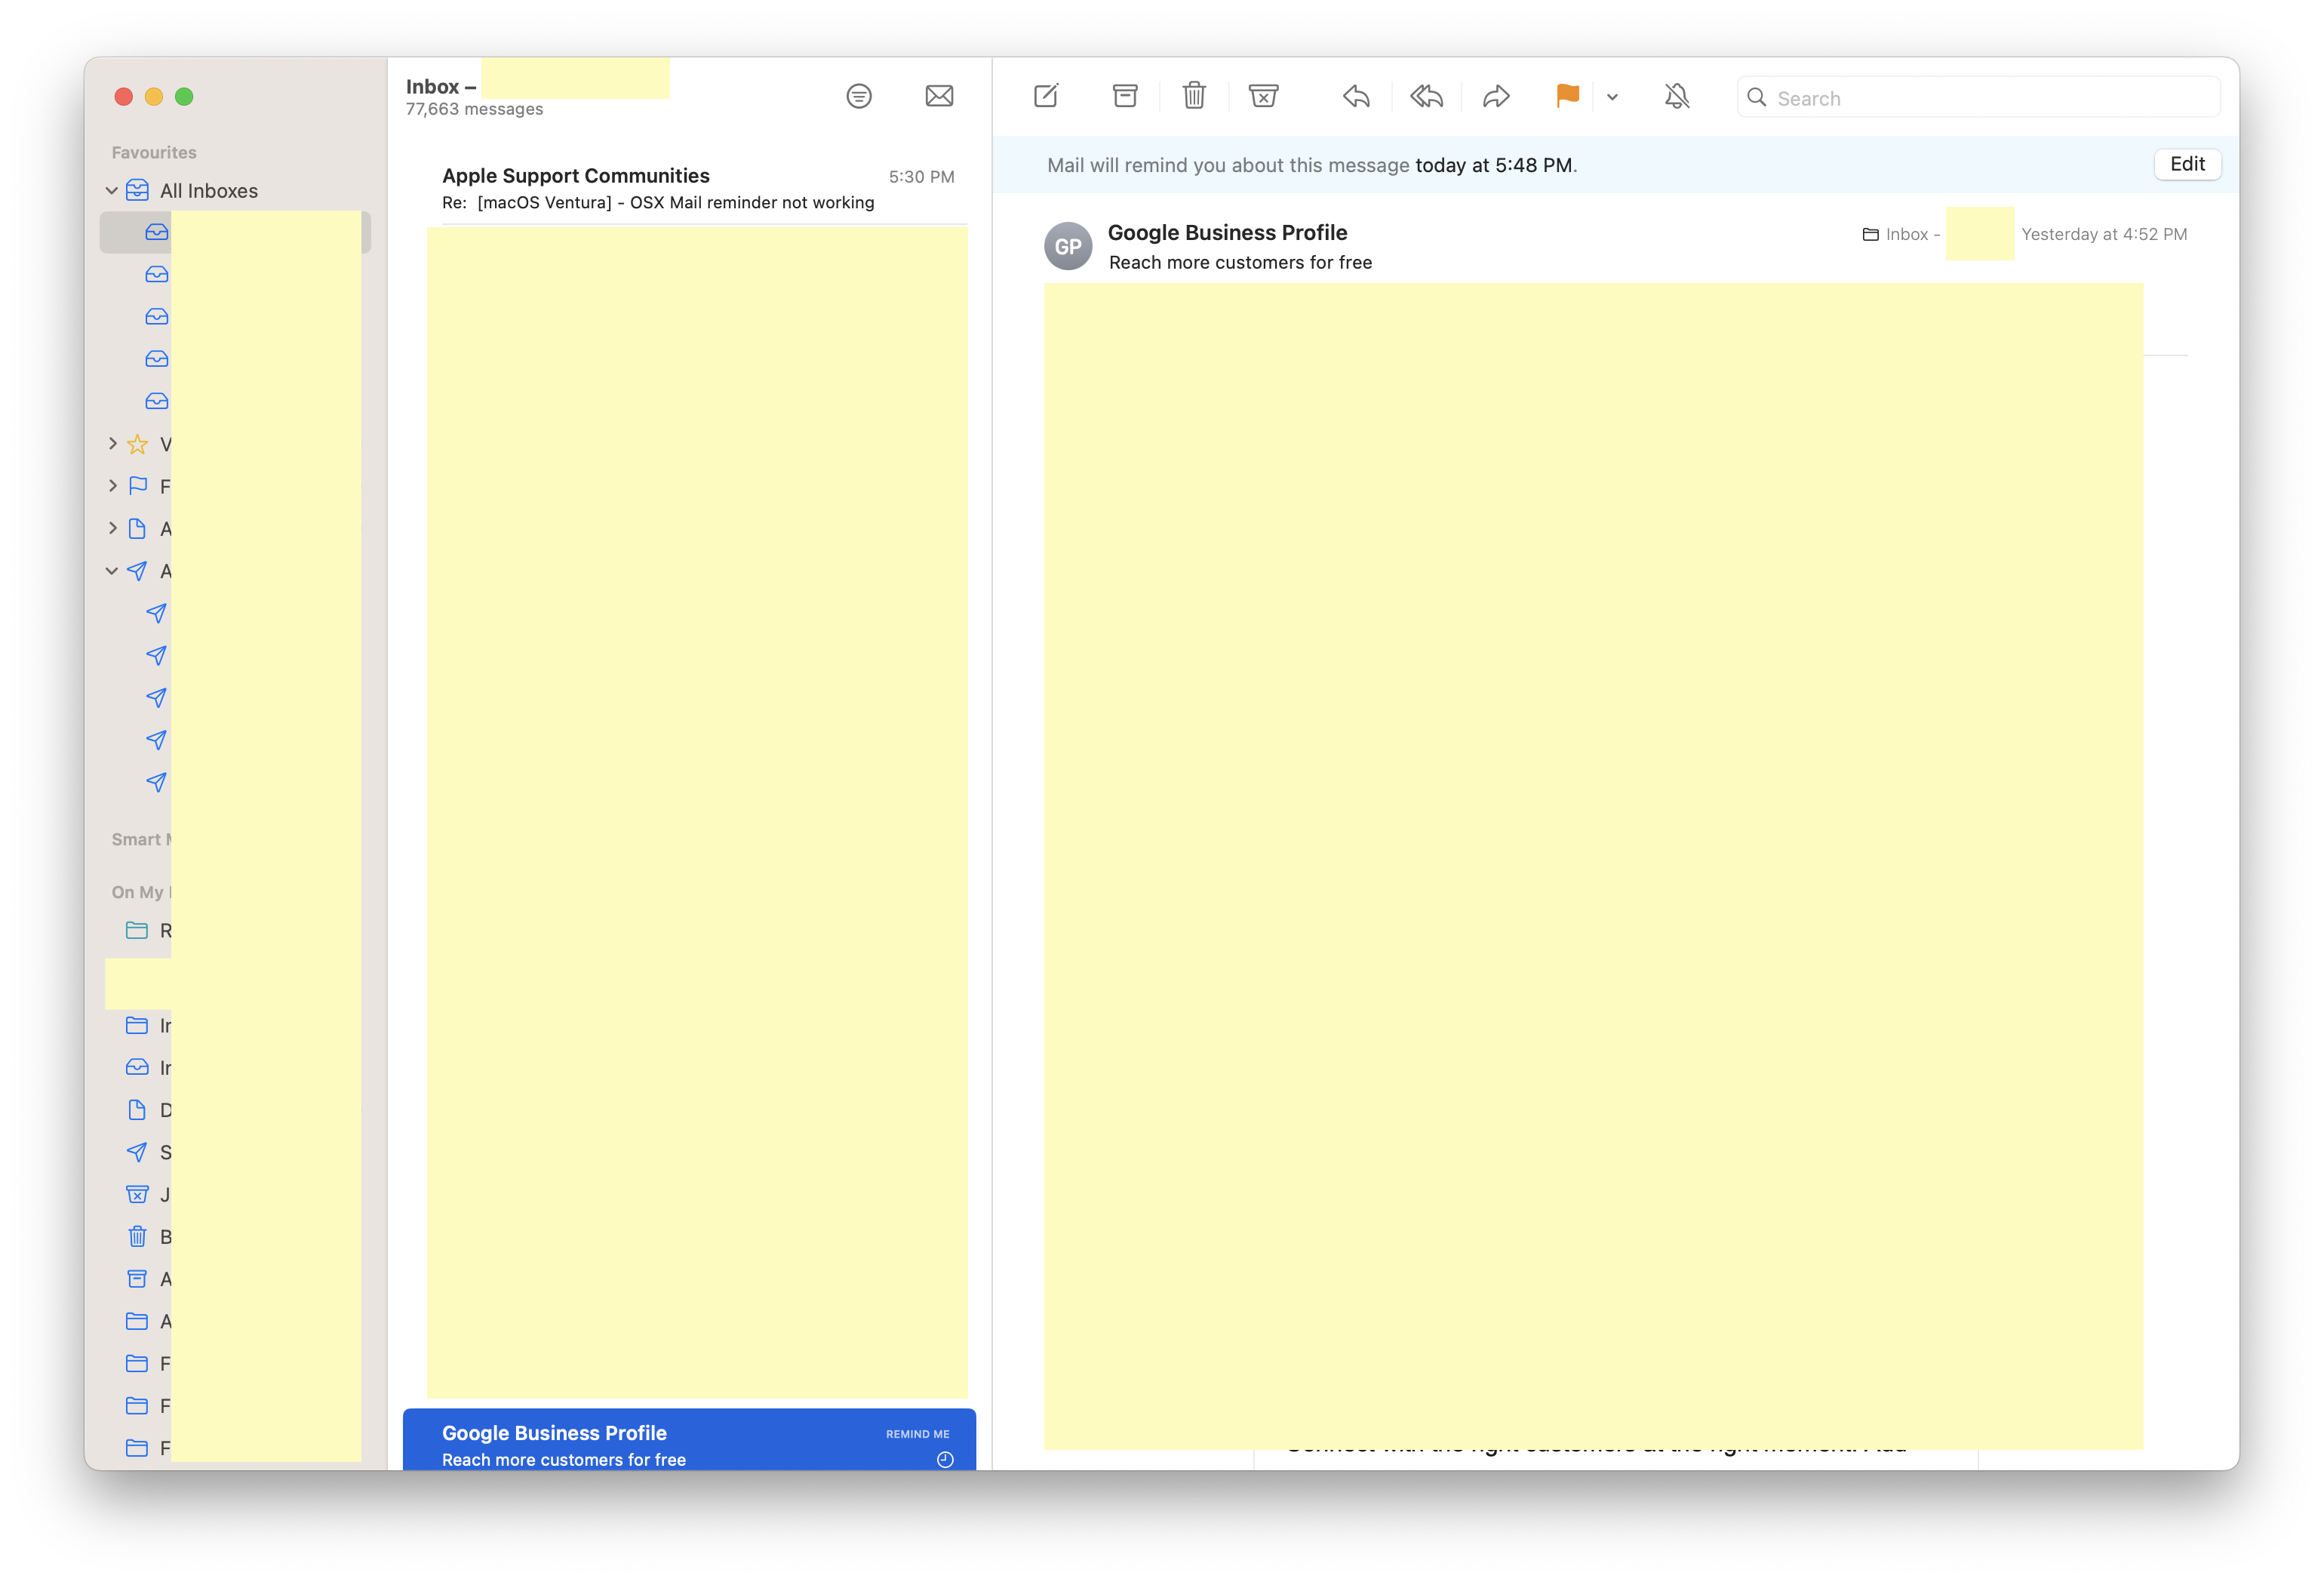Click the Edit reminder button
Screen dimensions: 2324x1582
tap(2187, 164)
